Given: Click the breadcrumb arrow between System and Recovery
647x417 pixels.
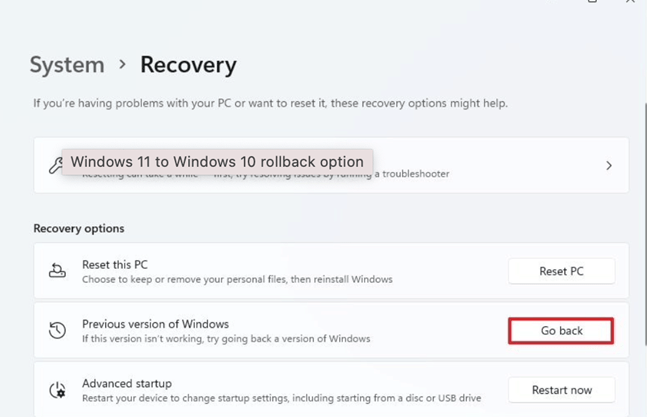Looking at the screenshot, I should (122, 64).
